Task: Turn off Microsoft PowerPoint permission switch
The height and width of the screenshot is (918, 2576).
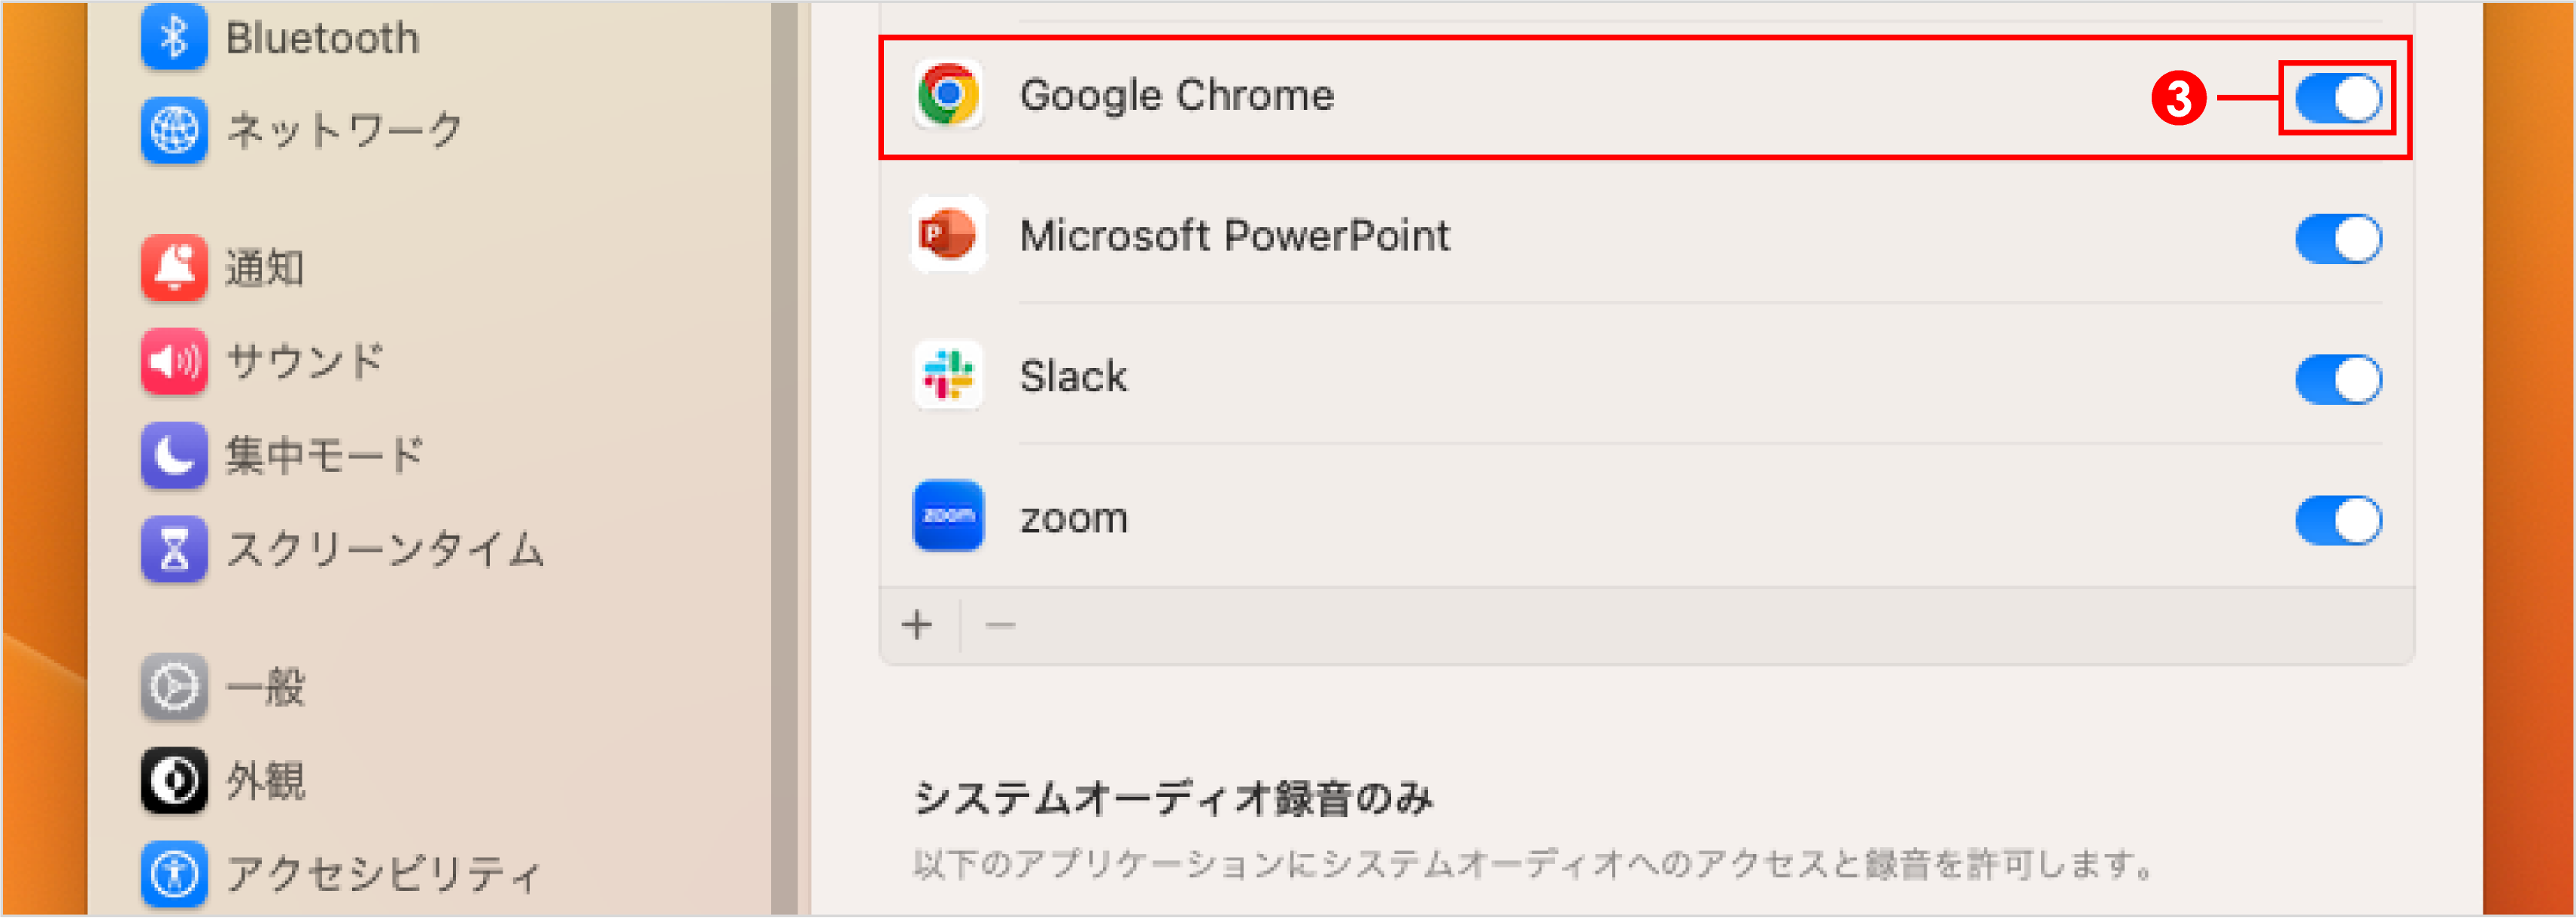Action: pos(2337,238)
